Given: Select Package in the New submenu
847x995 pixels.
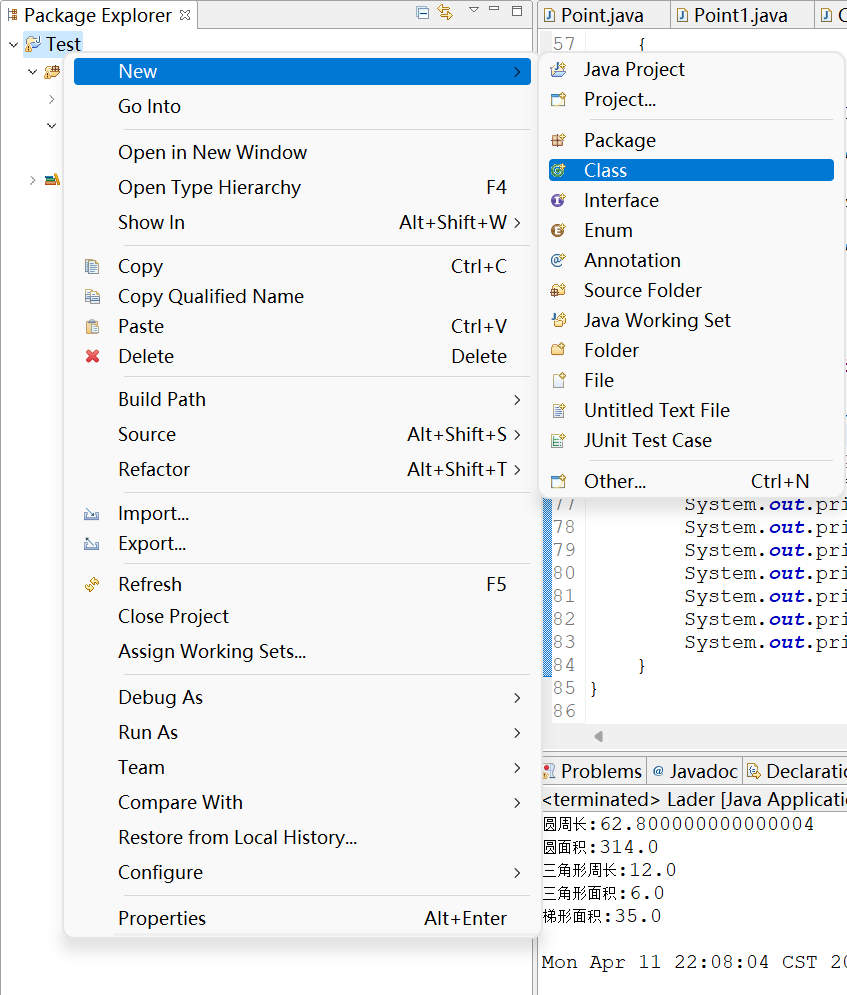Looking at the screenshot, I should [619, 141].
